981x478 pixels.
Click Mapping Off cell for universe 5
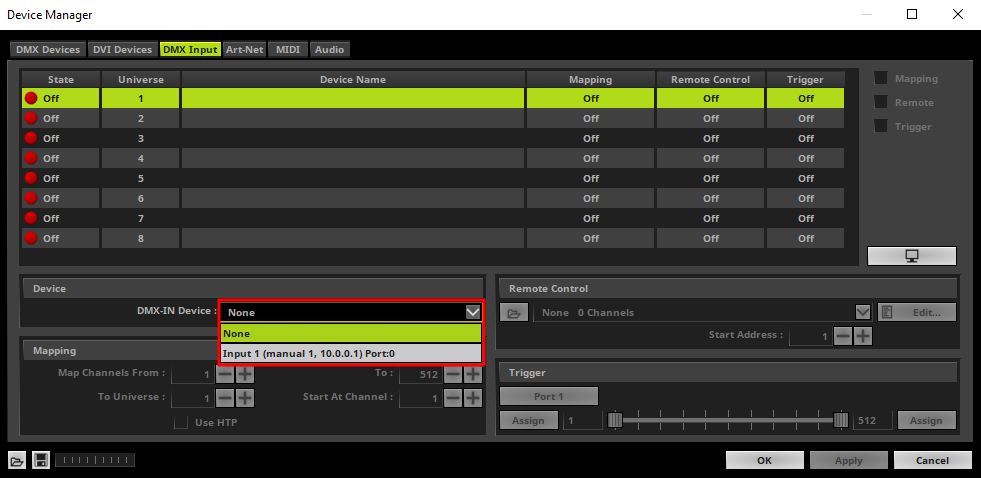(591, 178)
